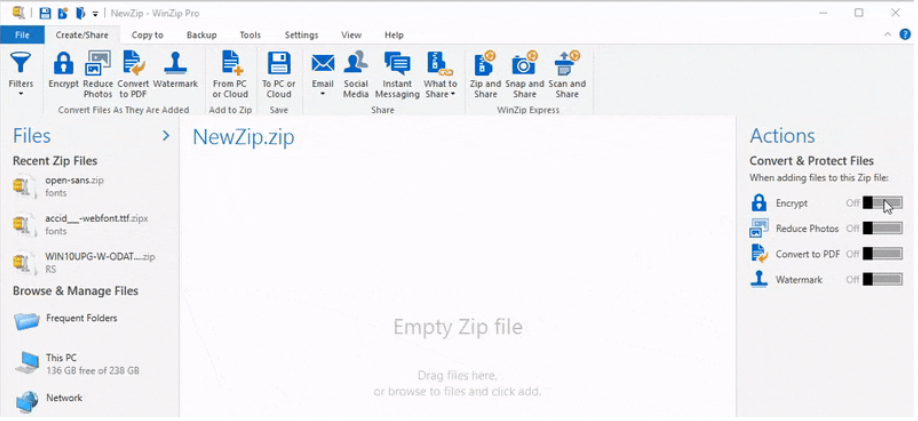Open the Help tab

[x=394, y=35]
